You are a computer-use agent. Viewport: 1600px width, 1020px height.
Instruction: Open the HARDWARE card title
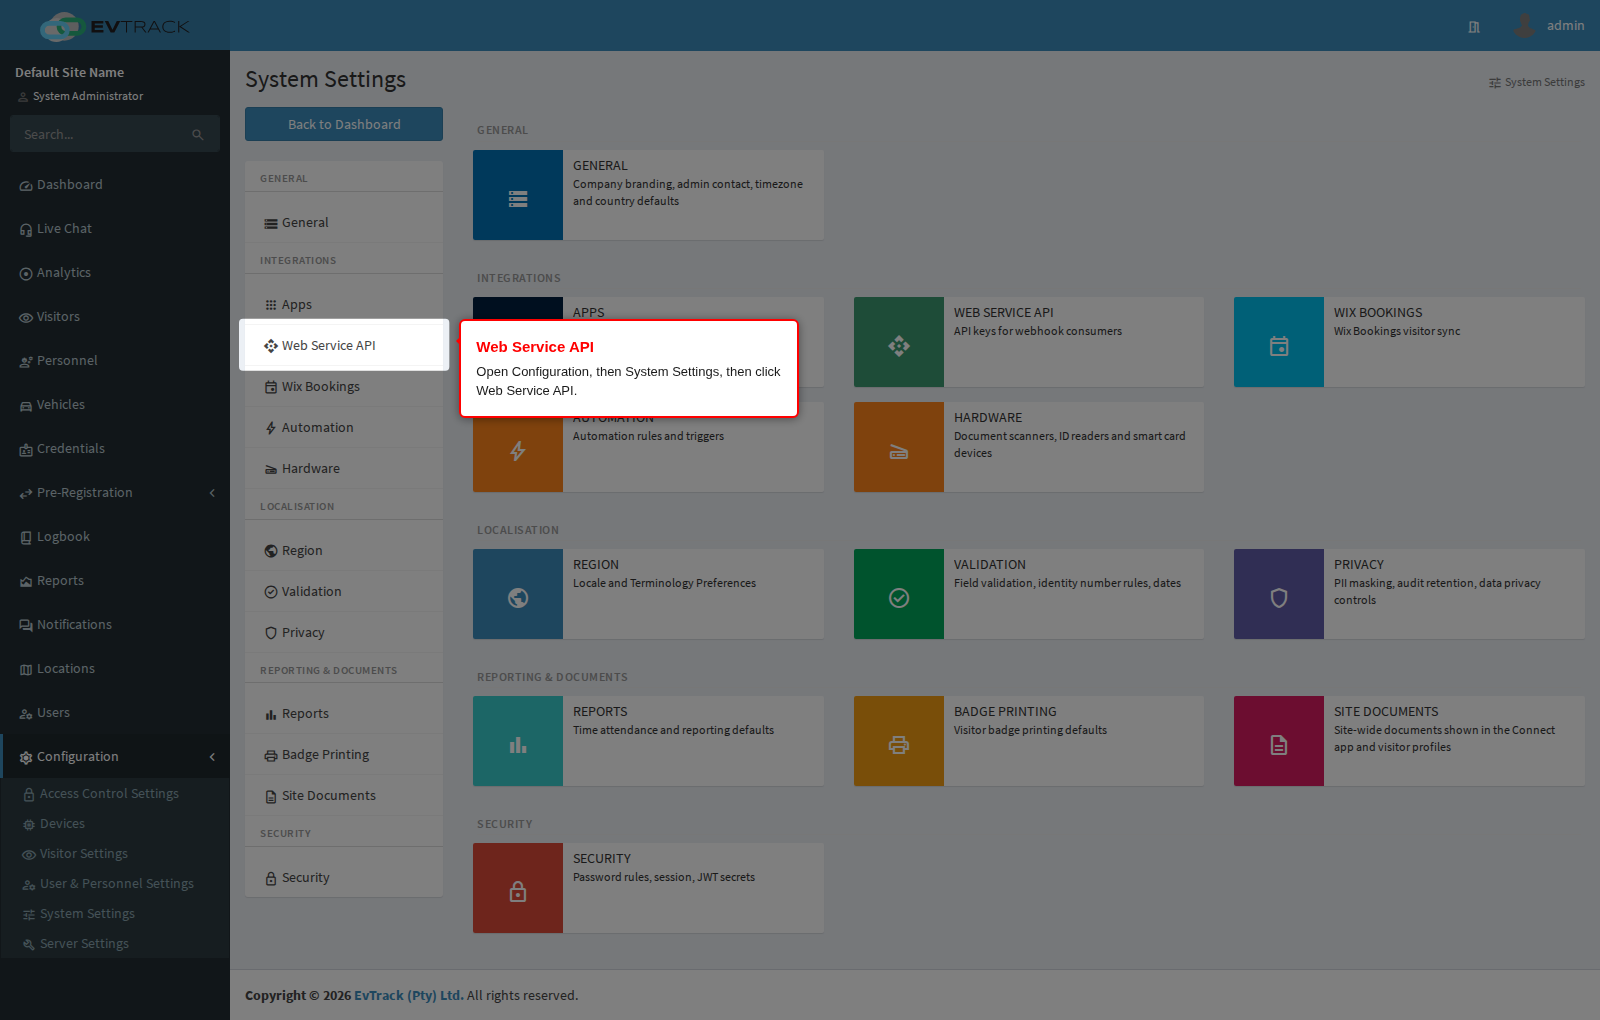[988, 418]
